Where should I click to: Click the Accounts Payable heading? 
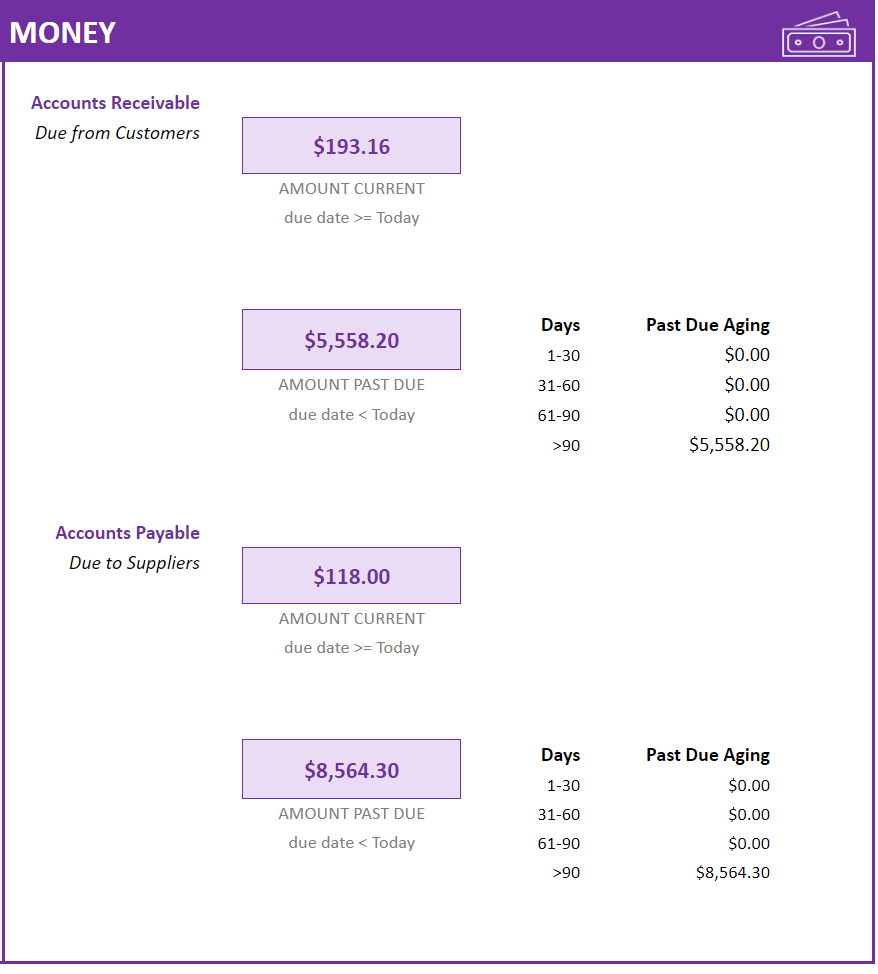127,533
